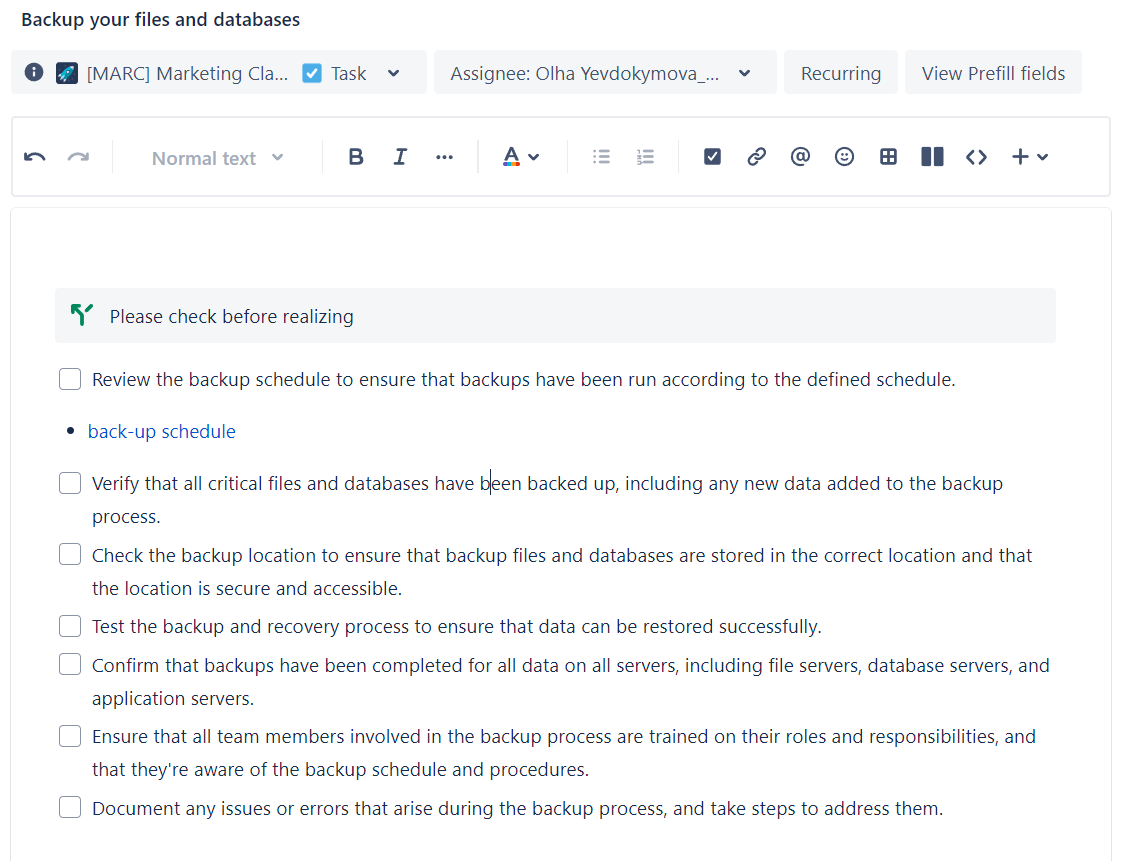Viewport: 1125px width, 861px height.
Task: Toggle italic formatting
Action: tap(400, 156)
